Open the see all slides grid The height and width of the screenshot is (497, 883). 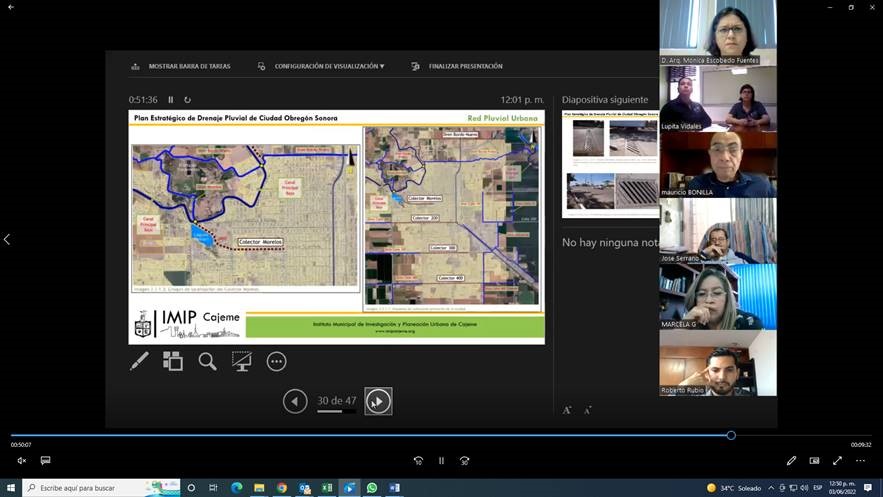pos(173,361)
